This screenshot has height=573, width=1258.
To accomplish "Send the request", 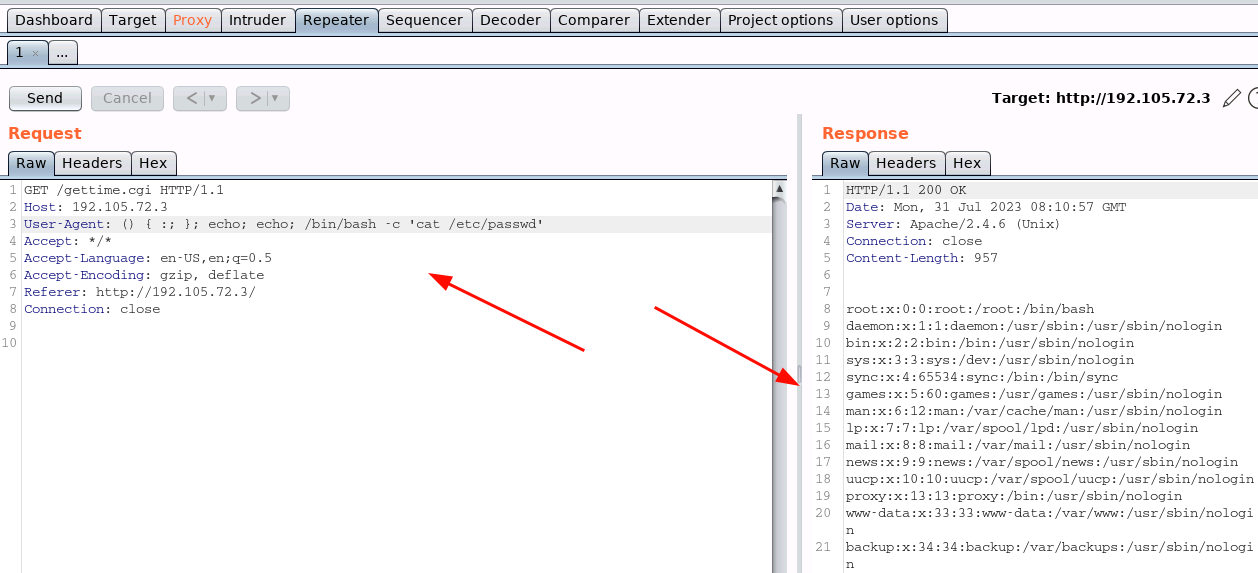I will [x=45, y=98].
